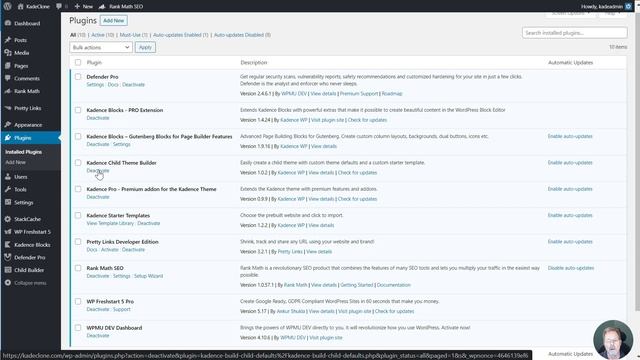Tick Kadence Child Theme Builder checkbox
Screen dimensions: 640x360
click(x=78, y=163)
